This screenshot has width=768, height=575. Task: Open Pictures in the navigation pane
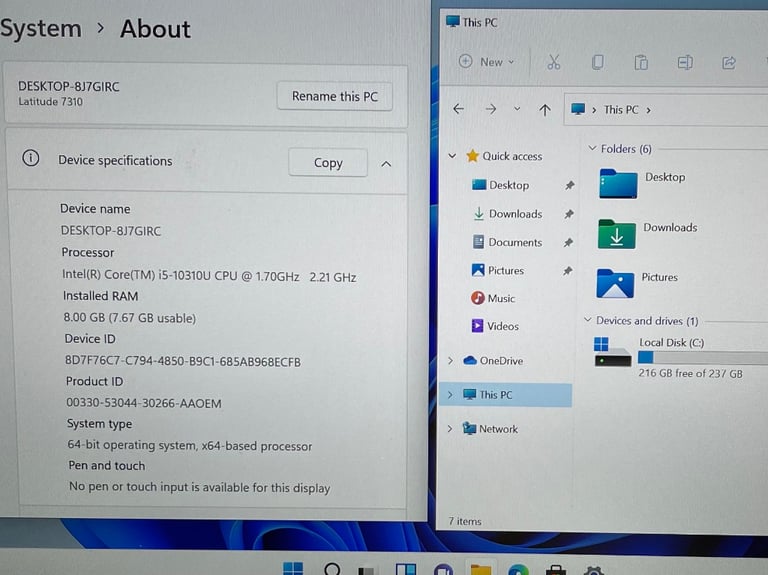click(x=505, y=270)
